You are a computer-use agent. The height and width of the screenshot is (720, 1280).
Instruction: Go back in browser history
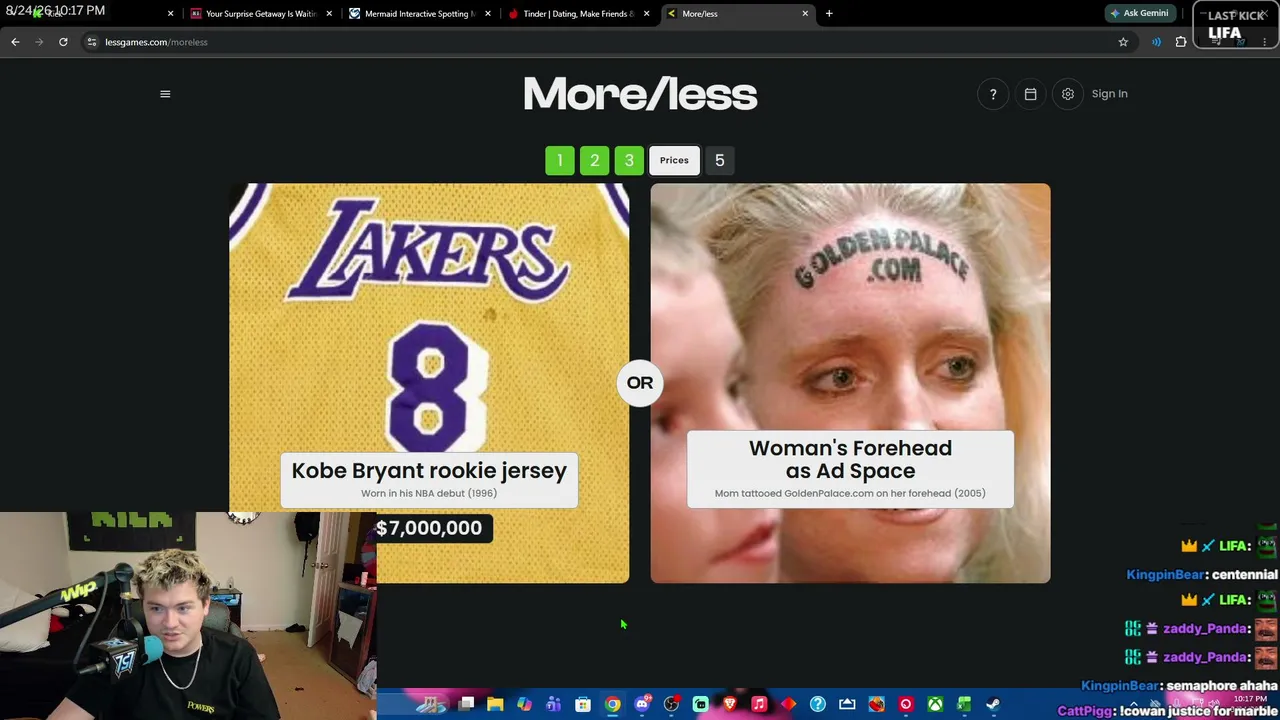point(15,42)
